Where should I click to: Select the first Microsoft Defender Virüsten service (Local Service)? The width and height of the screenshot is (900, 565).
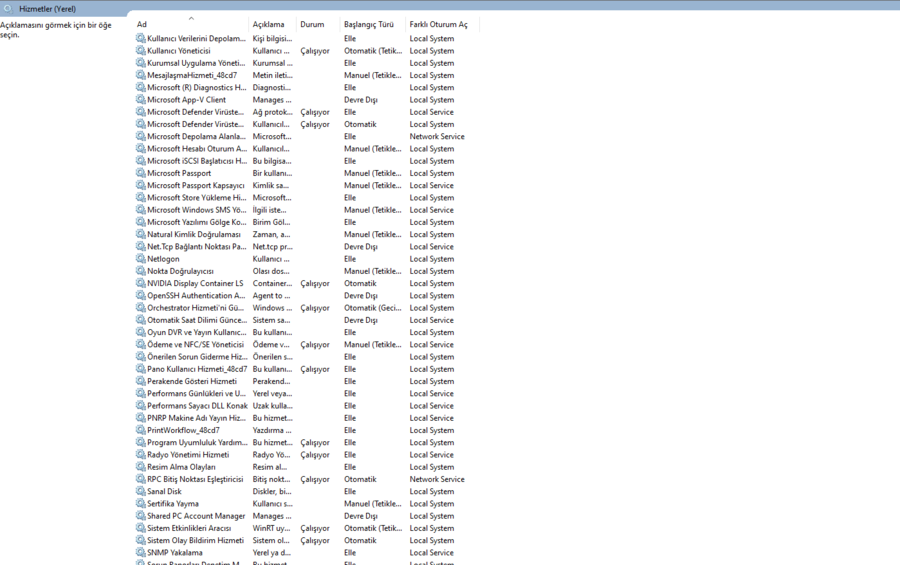coord(307,112)
